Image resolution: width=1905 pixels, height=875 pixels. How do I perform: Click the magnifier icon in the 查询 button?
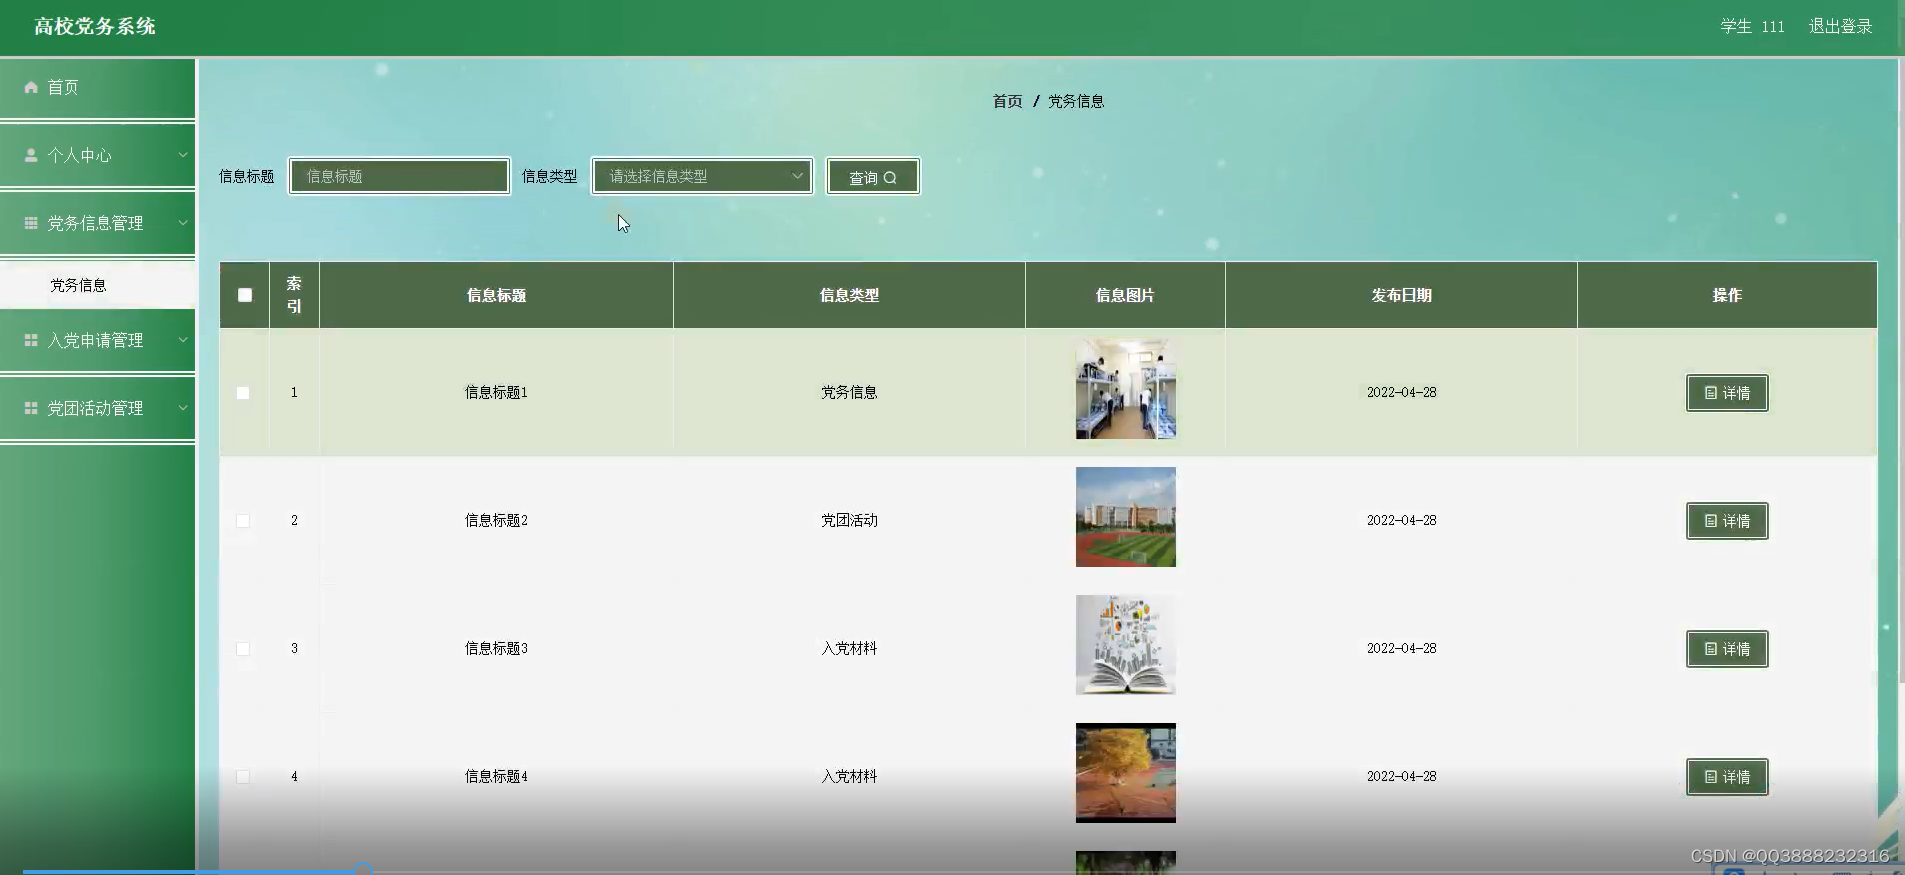pos(890,178)
